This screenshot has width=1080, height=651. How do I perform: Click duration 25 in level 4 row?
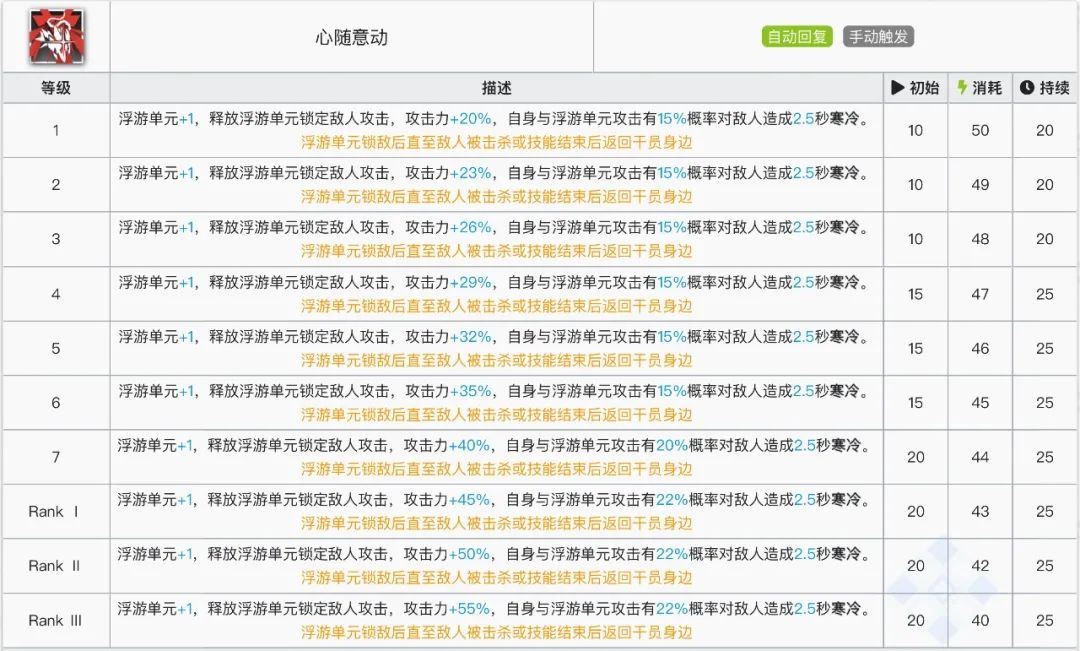point(1045,294)
